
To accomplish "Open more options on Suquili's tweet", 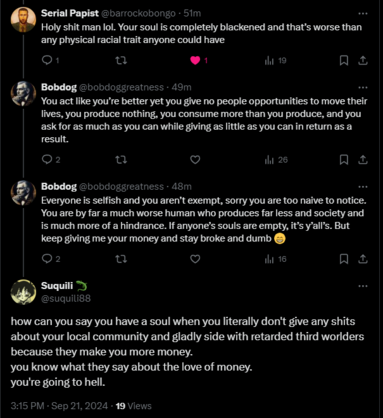I will pyautogui.click(x=363, y=286).
